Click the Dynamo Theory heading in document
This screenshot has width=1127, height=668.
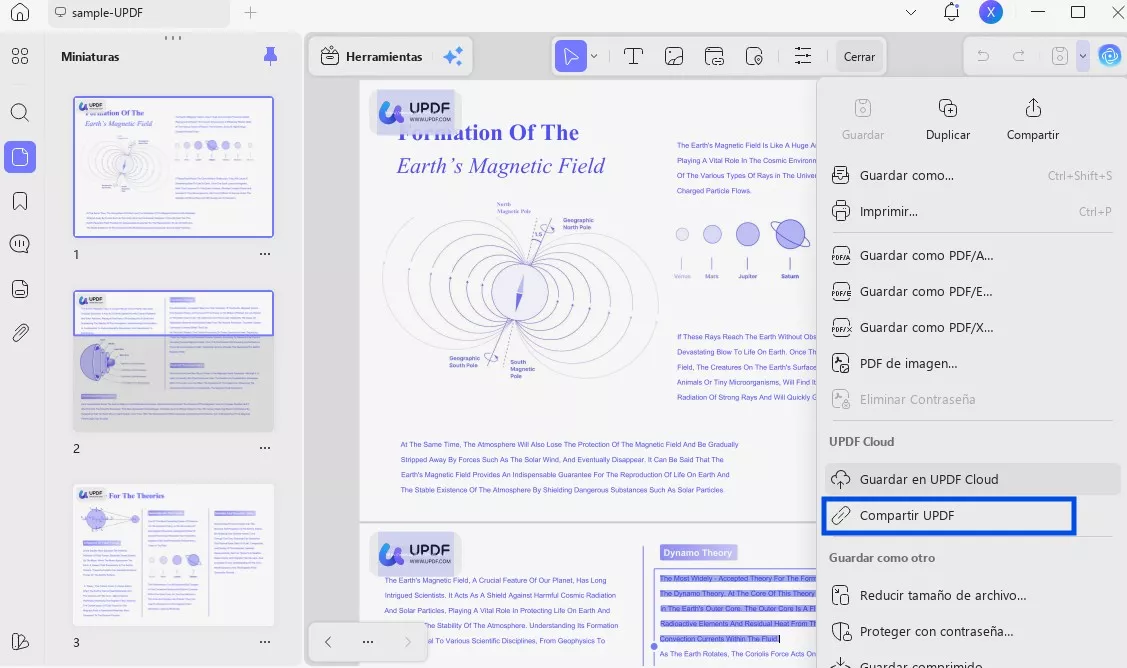698,552
